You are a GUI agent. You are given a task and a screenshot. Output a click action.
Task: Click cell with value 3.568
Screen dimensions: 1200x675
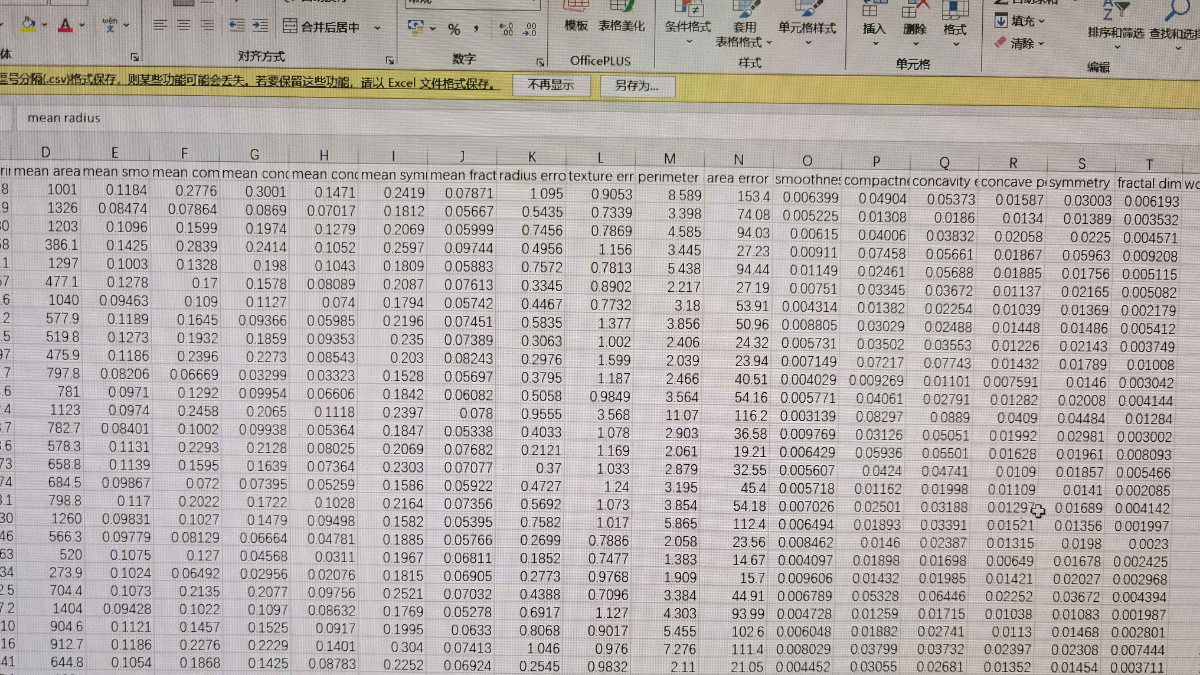602,414
